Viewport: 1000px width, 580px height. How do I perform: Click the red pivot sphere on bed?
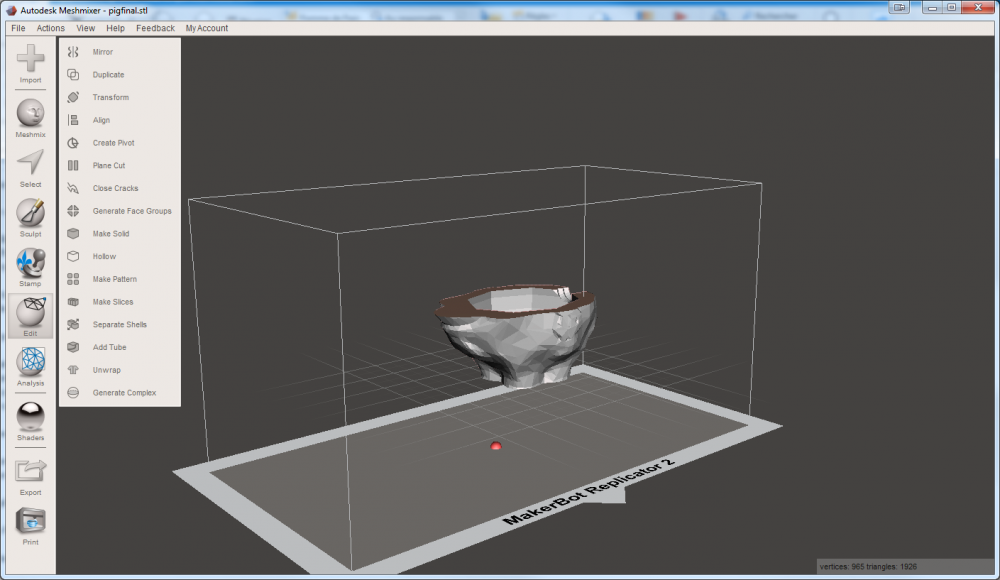[496, 445]
